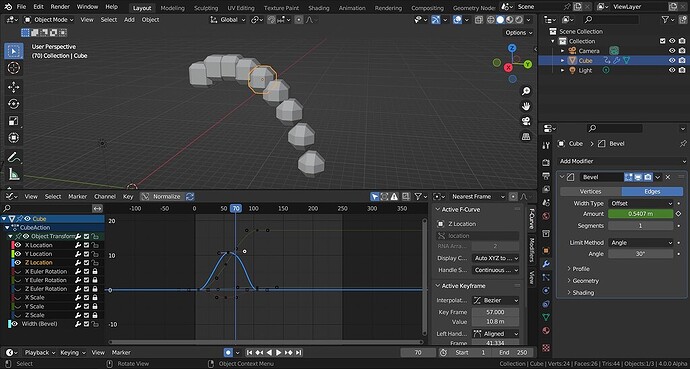Activate the Rotate tool
Image resolution: width=690 pixels, height=369 pixels.
[14, 104]
